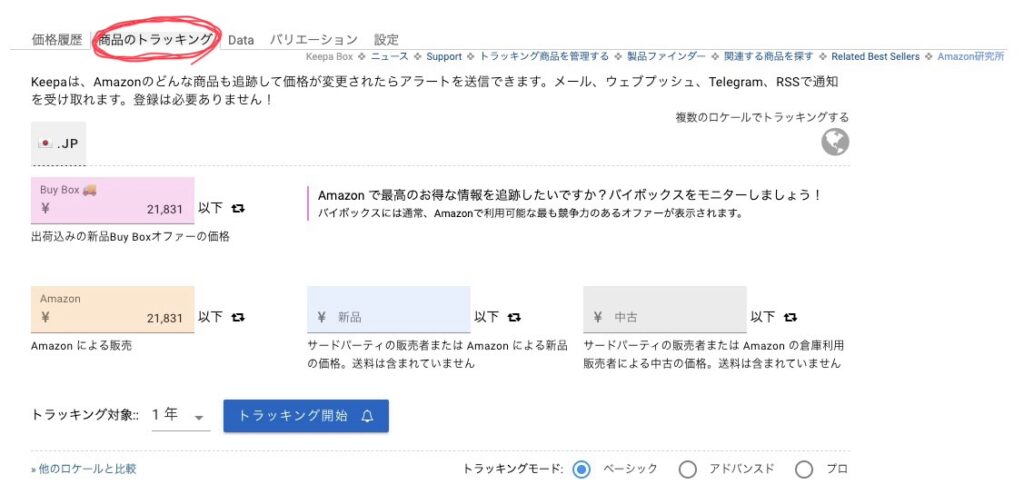
Task: Click the swap icon next to 新品 price
Action: [514, 317]
